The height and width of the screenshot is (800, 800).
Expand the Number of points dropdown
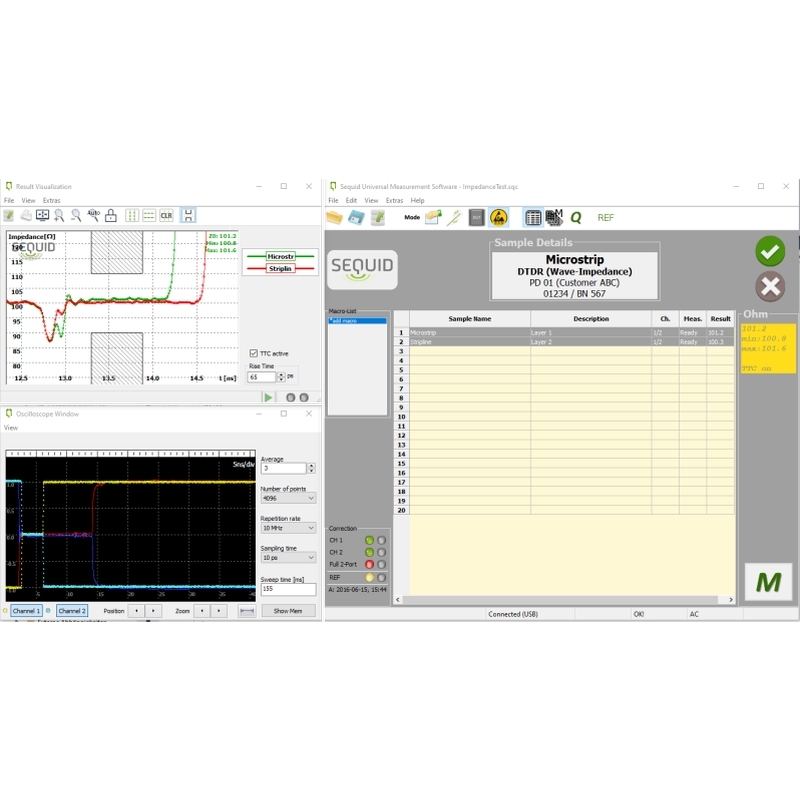coord(288,498)
